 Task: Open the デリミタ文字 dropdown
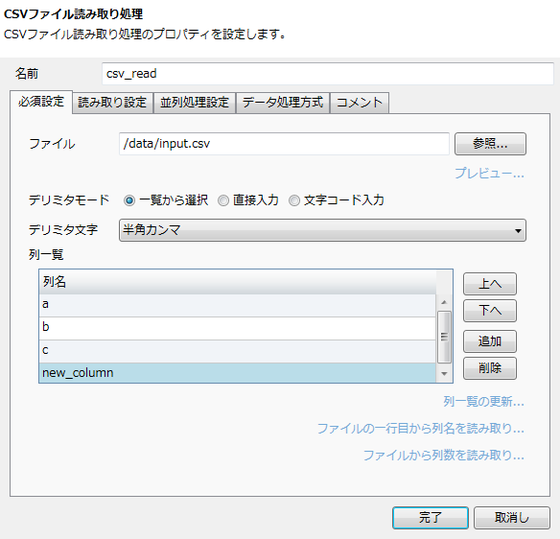click(x=322, y=230)
